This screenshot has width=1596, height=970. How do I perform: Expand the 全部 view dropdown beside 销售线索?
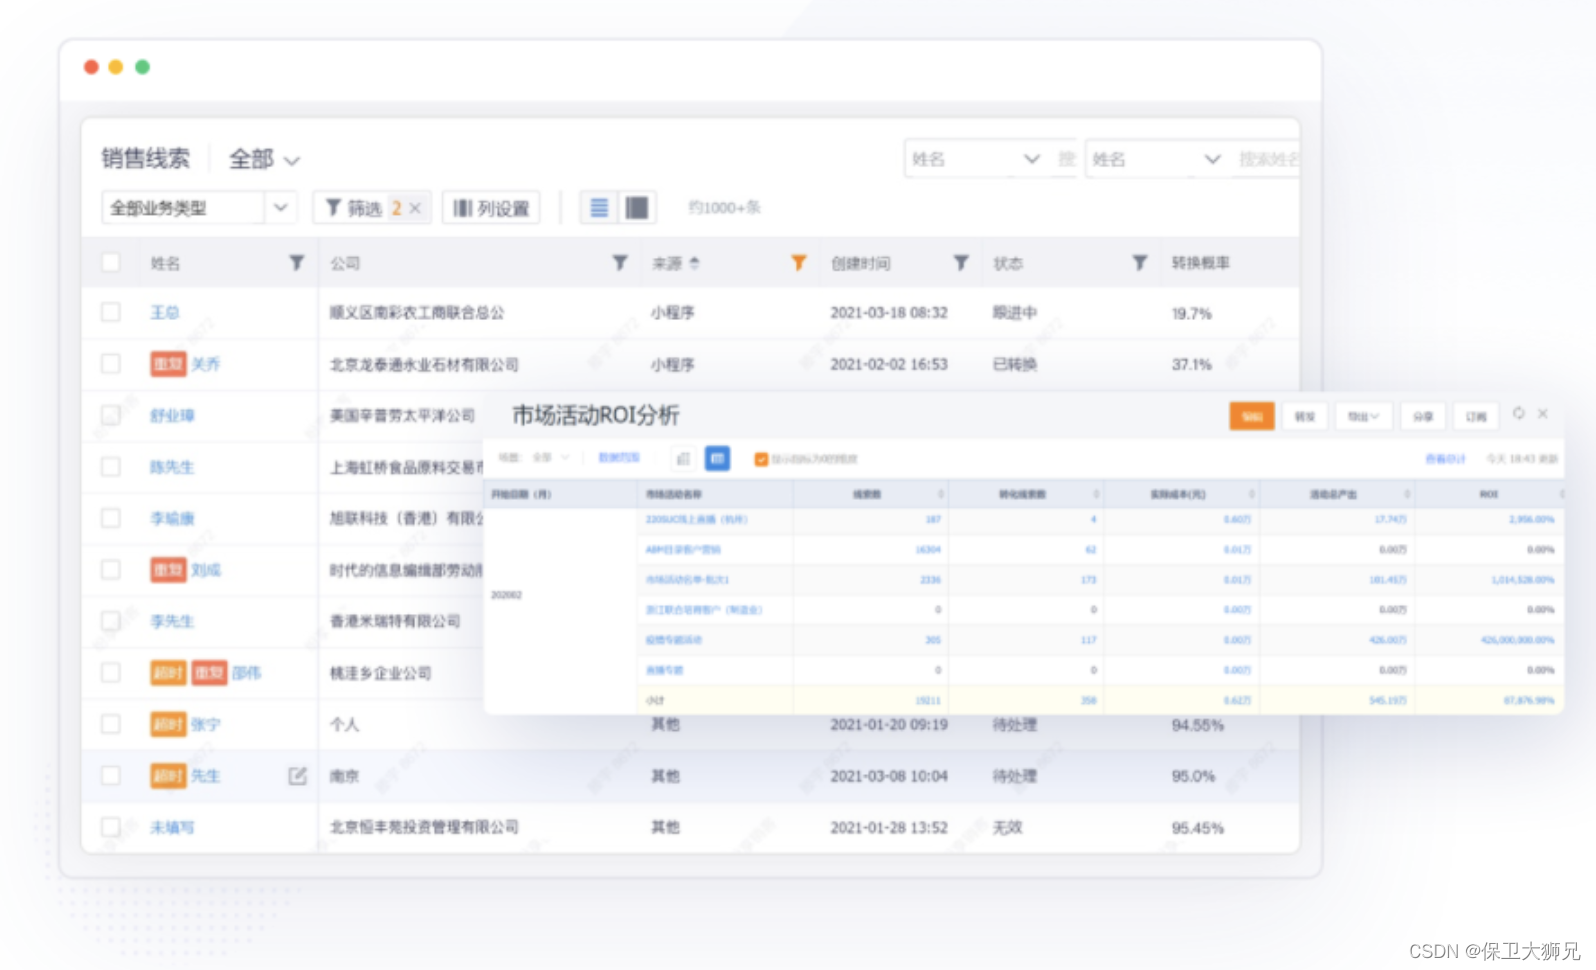click(x=264, y=159)
